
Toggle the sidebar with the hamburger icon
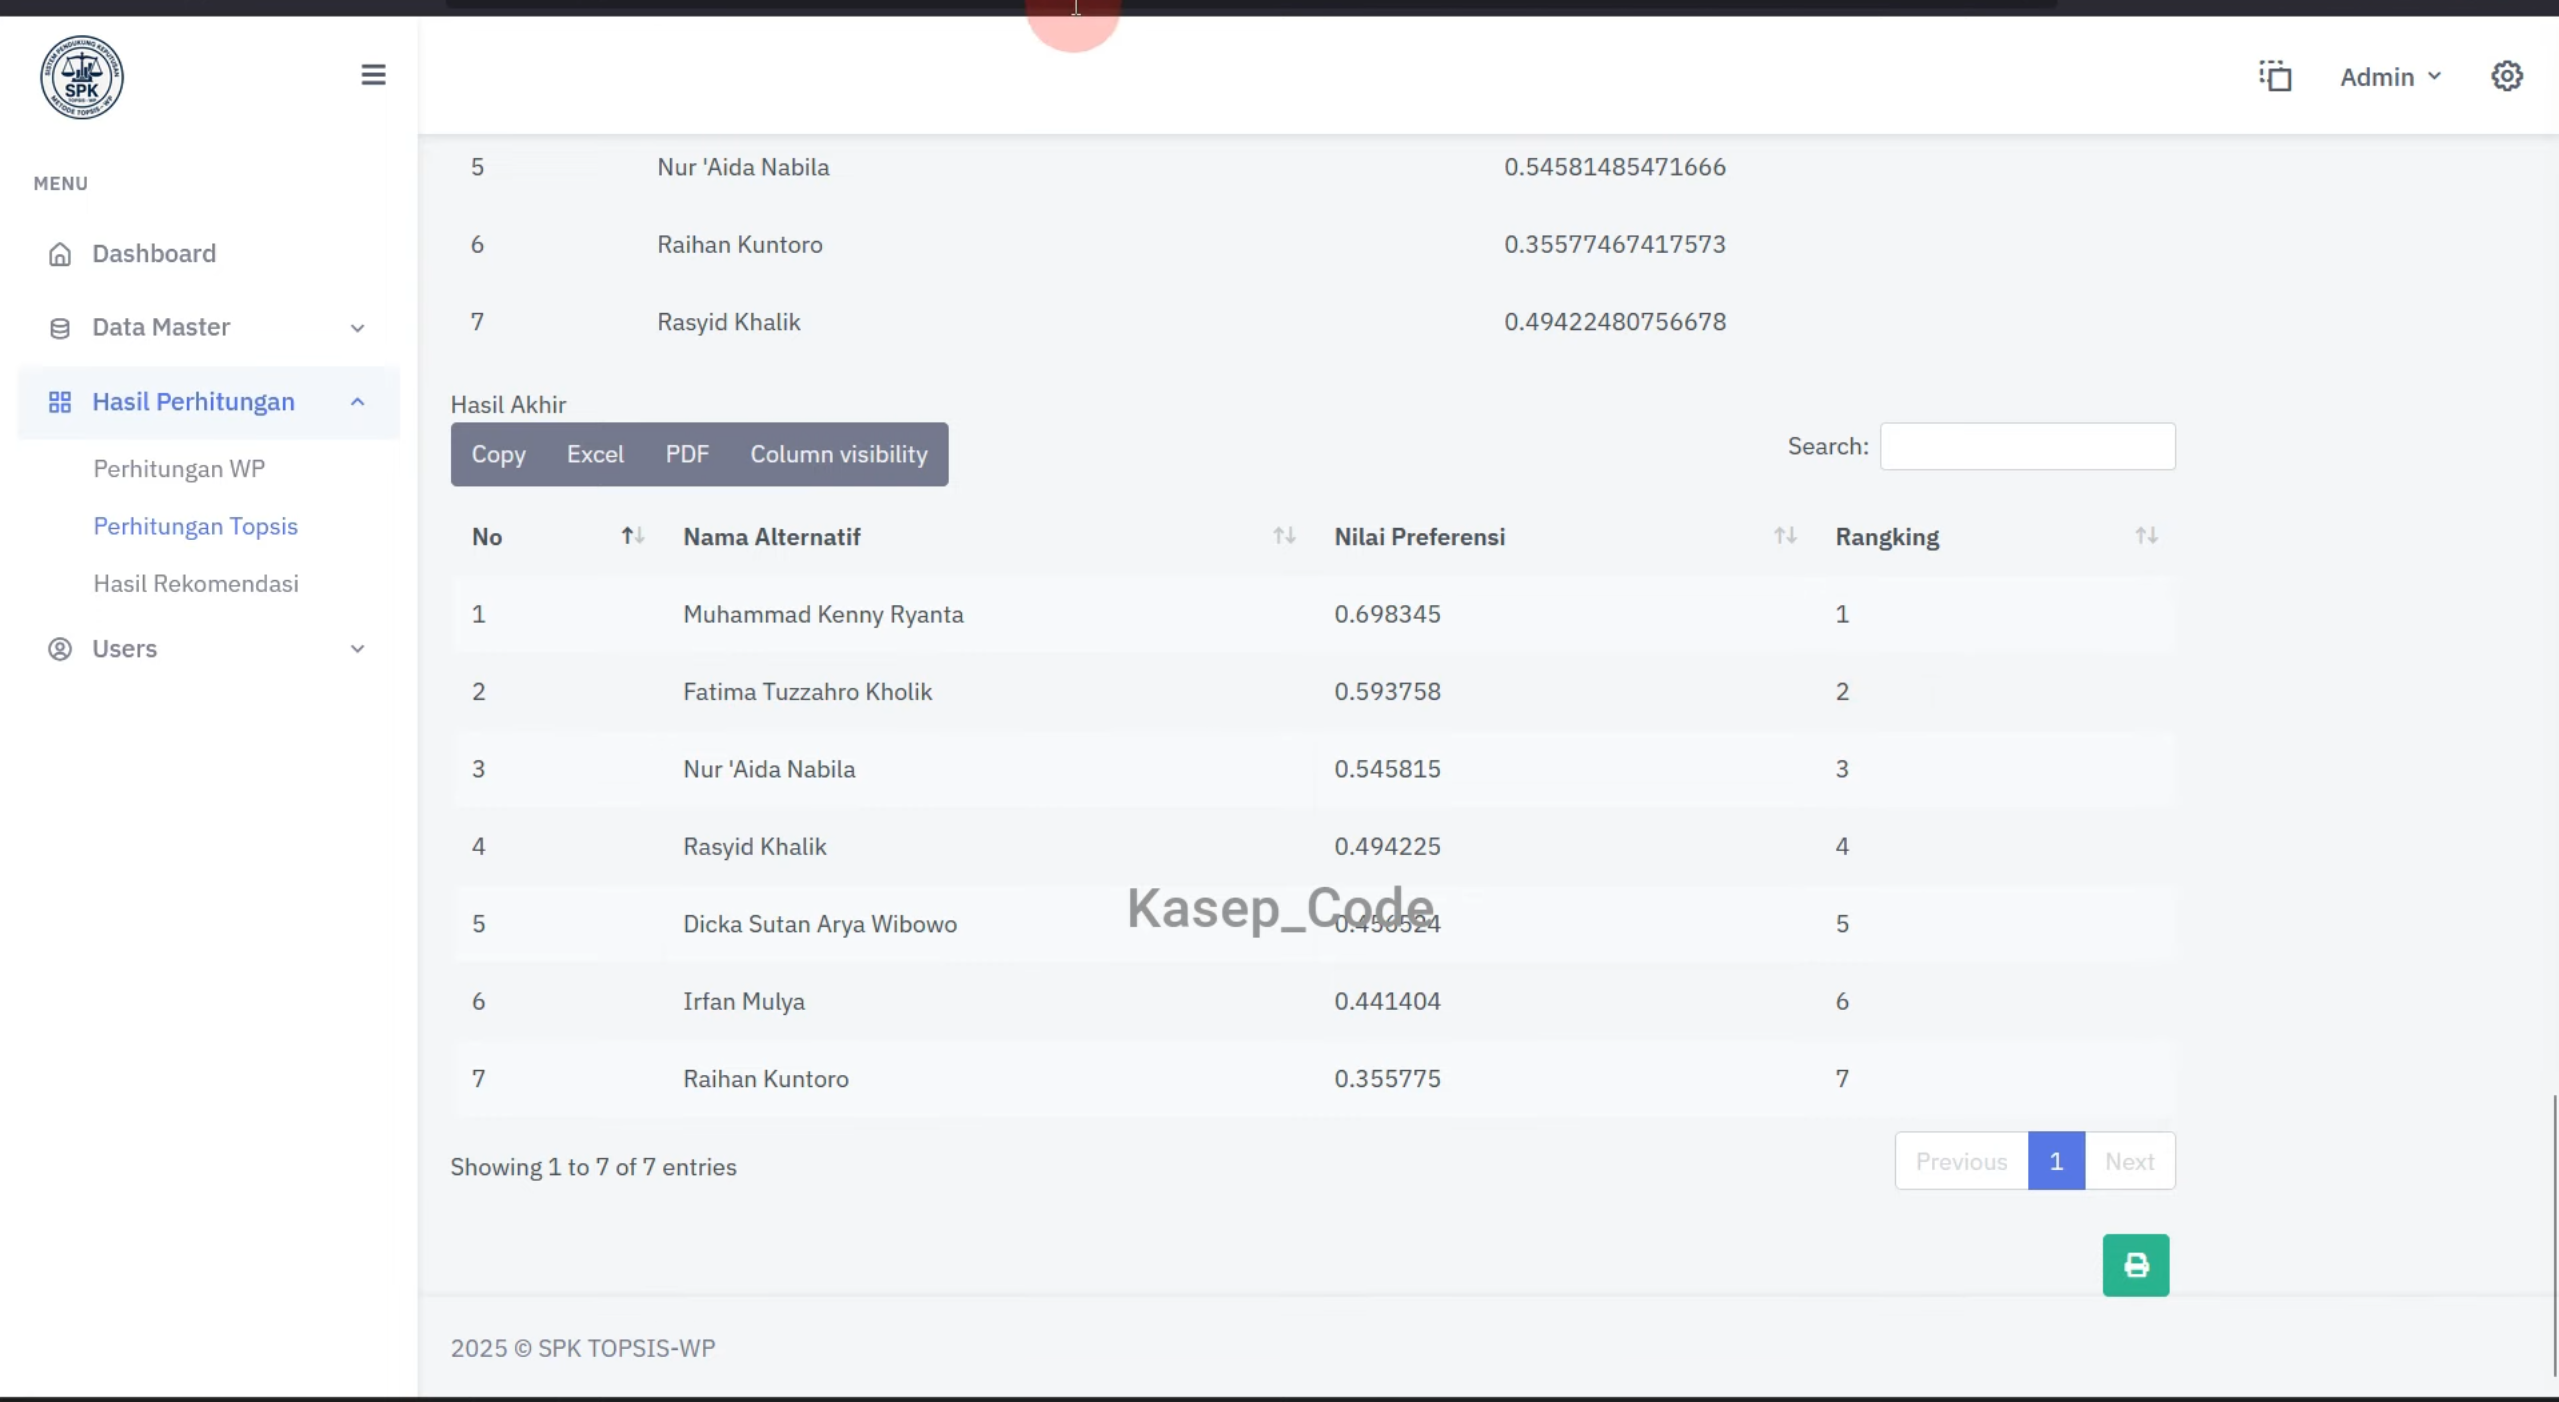point(373,75)
